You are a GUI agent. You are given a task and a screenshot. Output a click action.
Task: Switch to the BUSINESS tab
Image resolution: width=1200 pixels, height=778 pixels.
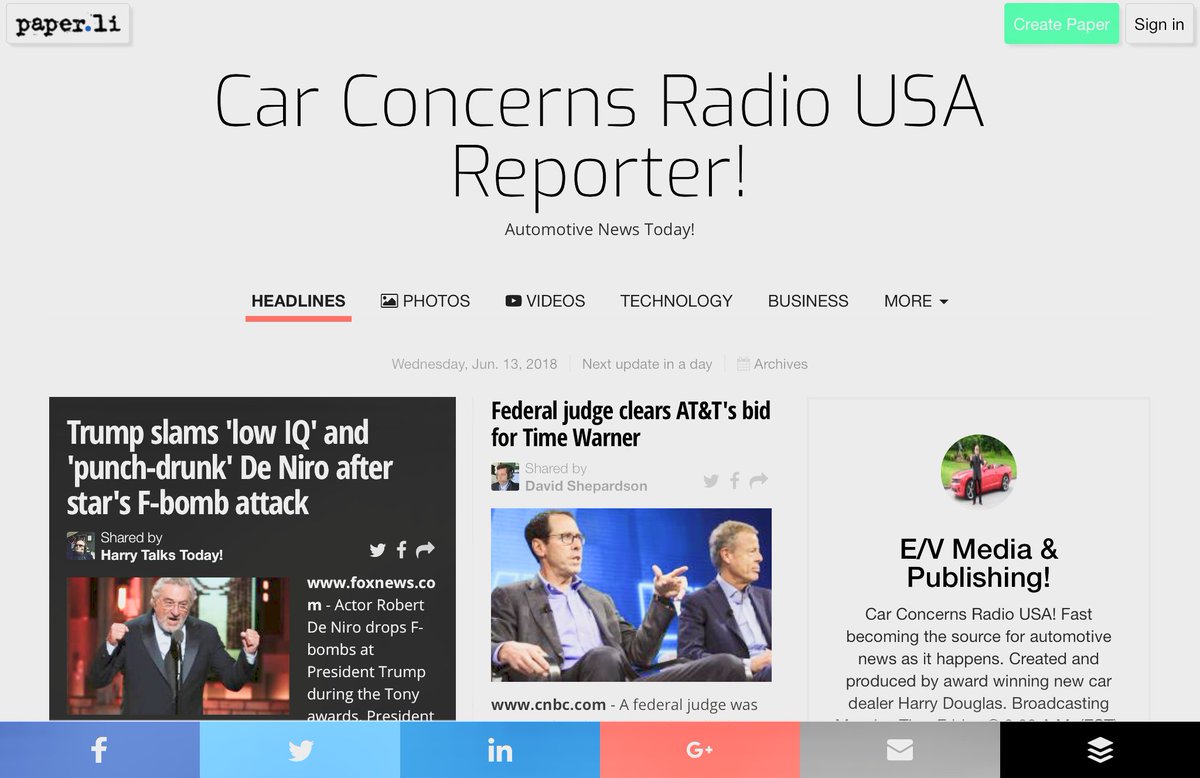tap(808, 301)
